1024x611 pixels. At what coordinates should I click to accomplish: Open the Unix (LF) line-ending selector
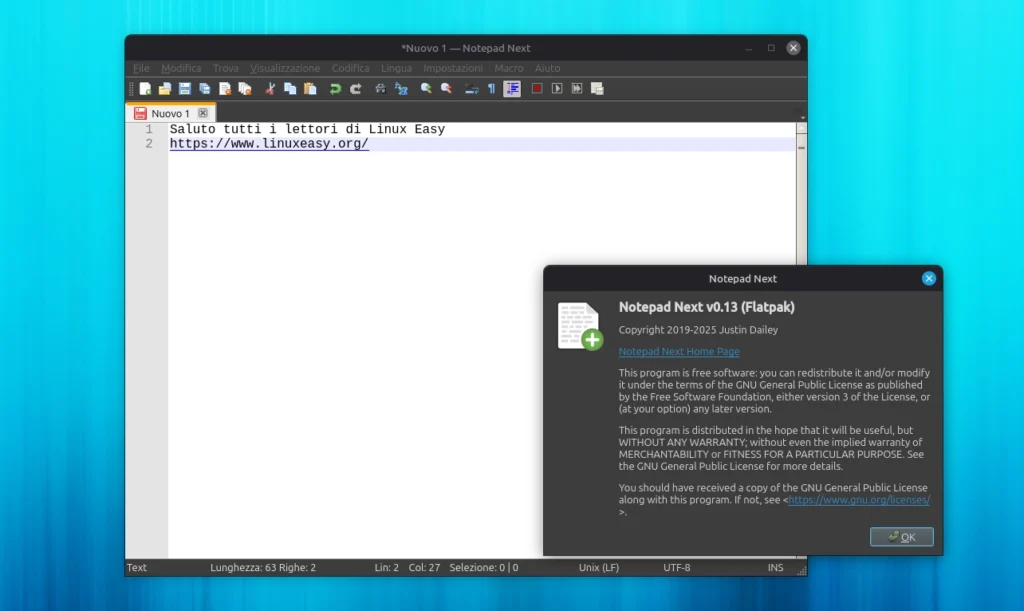point(598,567)
